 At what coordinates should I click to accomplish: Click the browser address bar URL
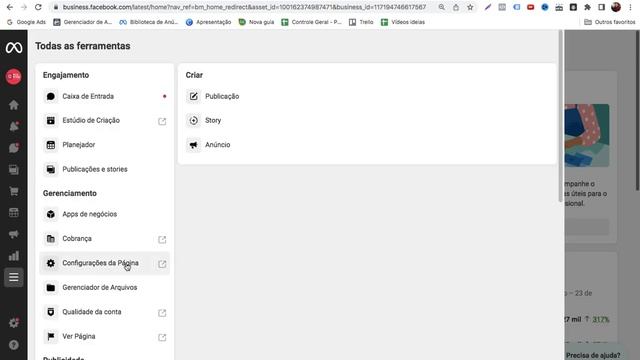click(x=244, y=7)
